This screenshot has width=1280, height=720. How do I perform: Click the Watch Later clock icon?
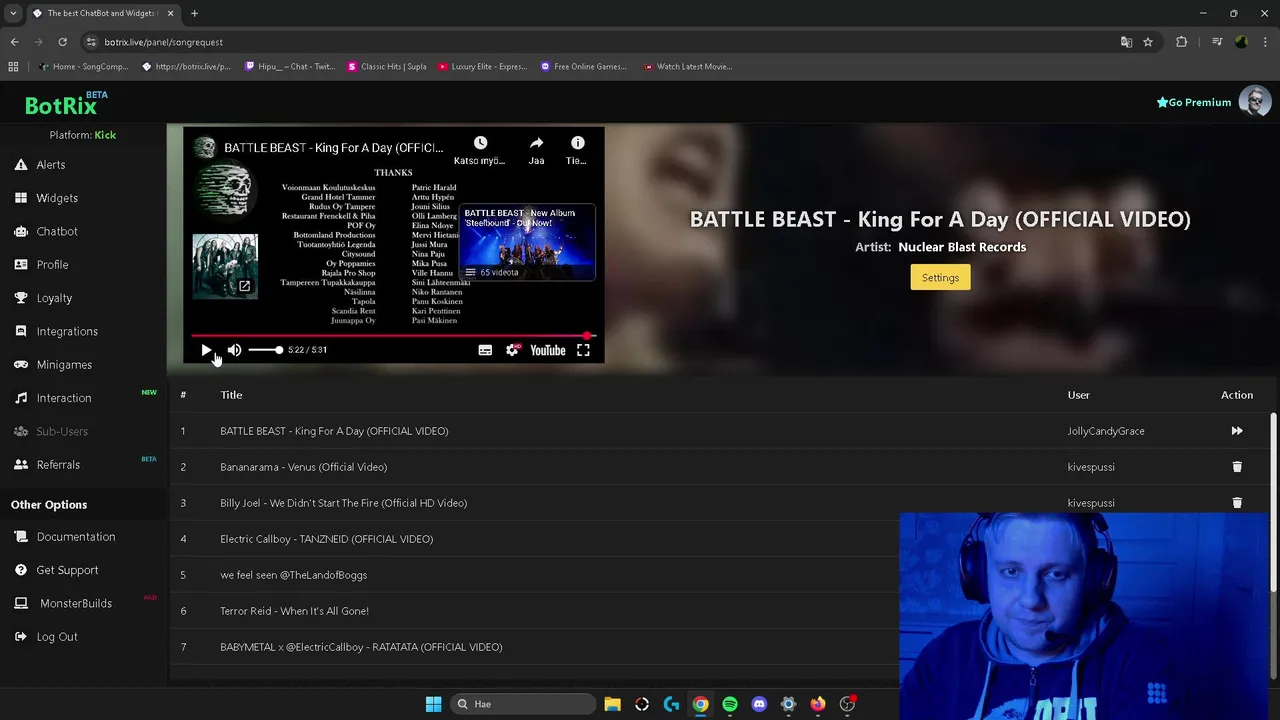click(x=480, y=144)
